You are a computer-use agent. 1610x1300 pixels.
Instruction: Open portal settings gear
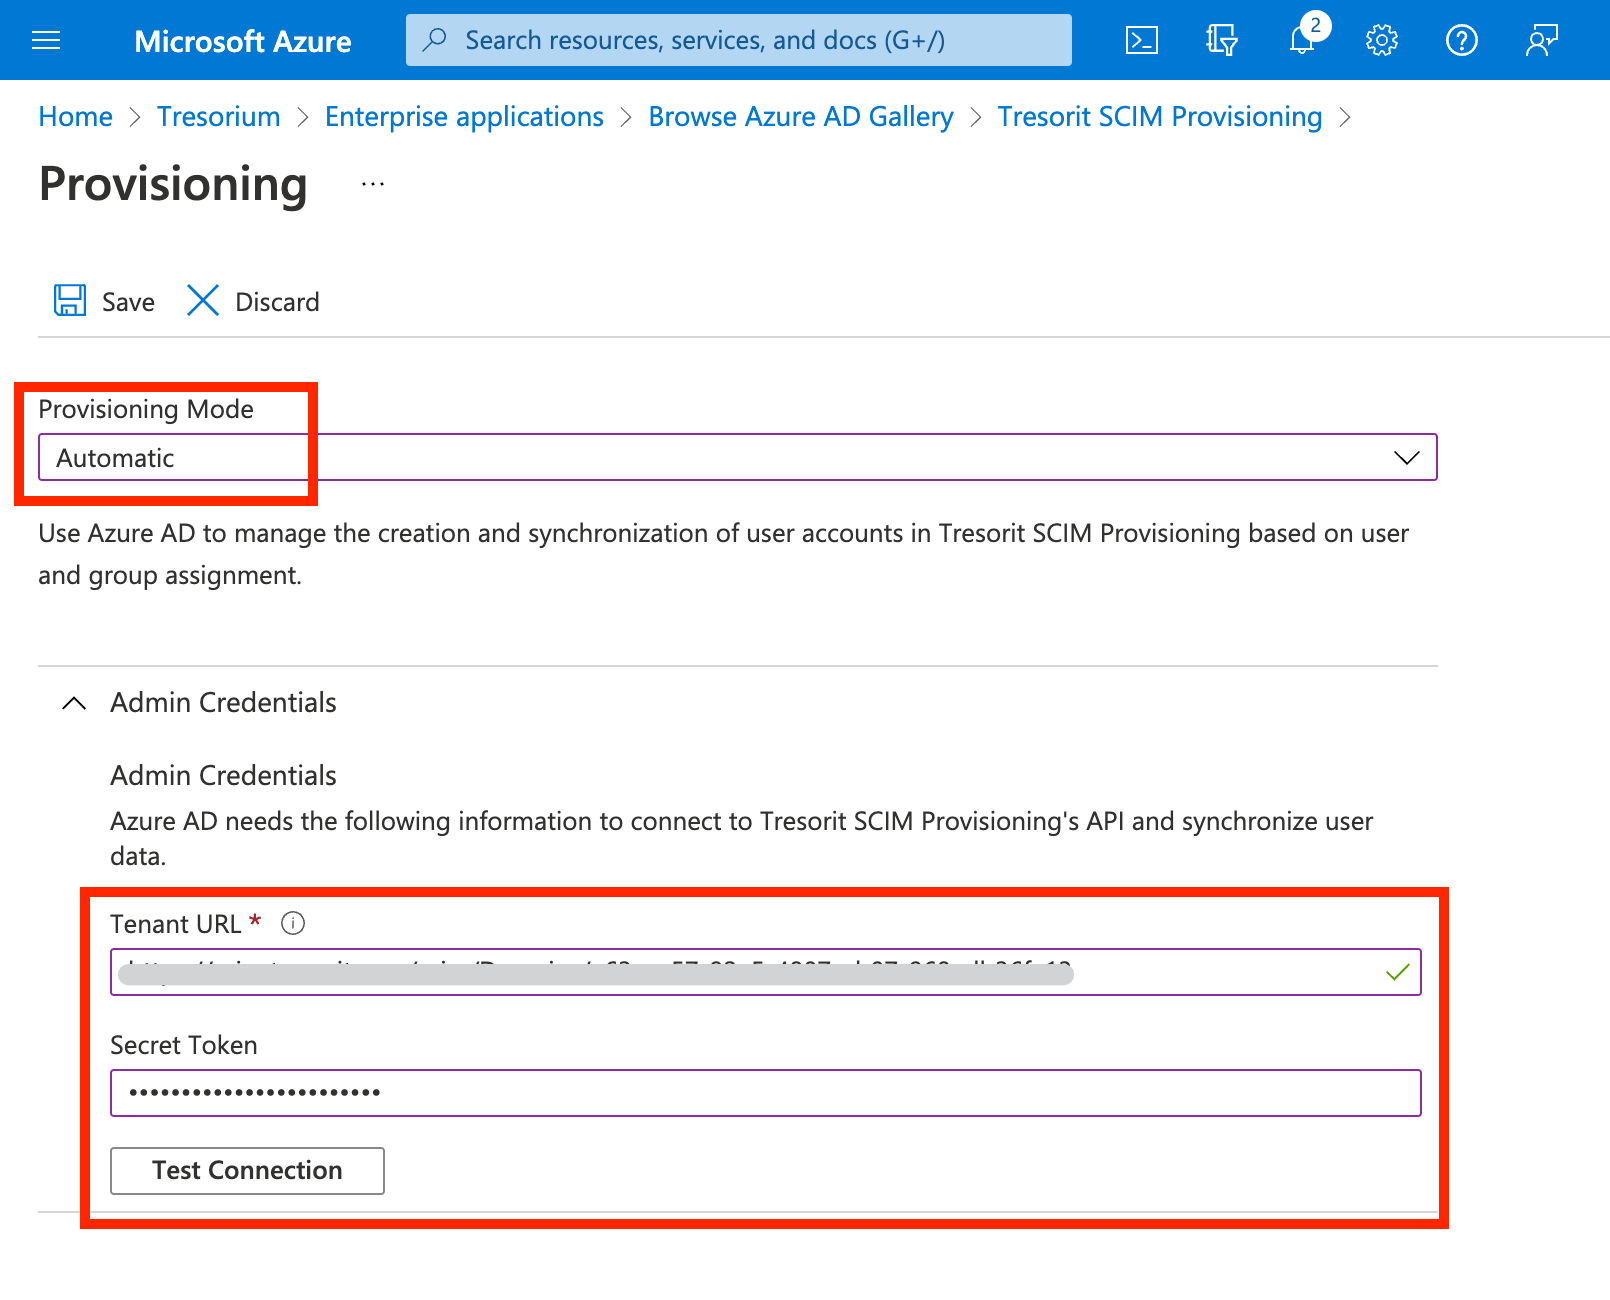1381,40
